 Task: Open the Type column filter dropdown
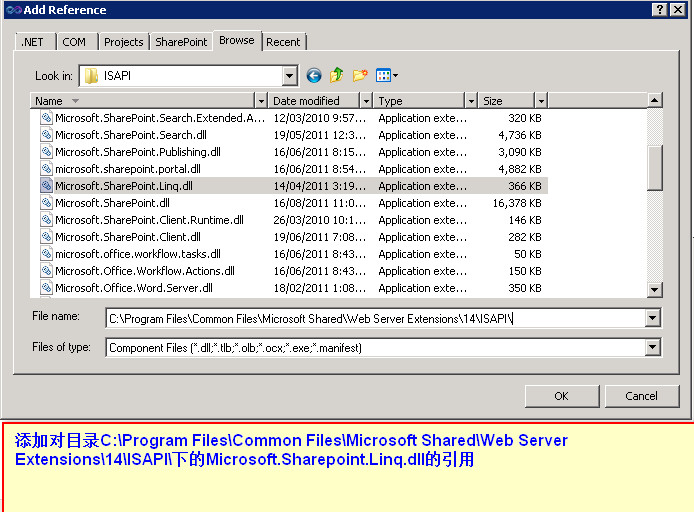coord(471,101)
